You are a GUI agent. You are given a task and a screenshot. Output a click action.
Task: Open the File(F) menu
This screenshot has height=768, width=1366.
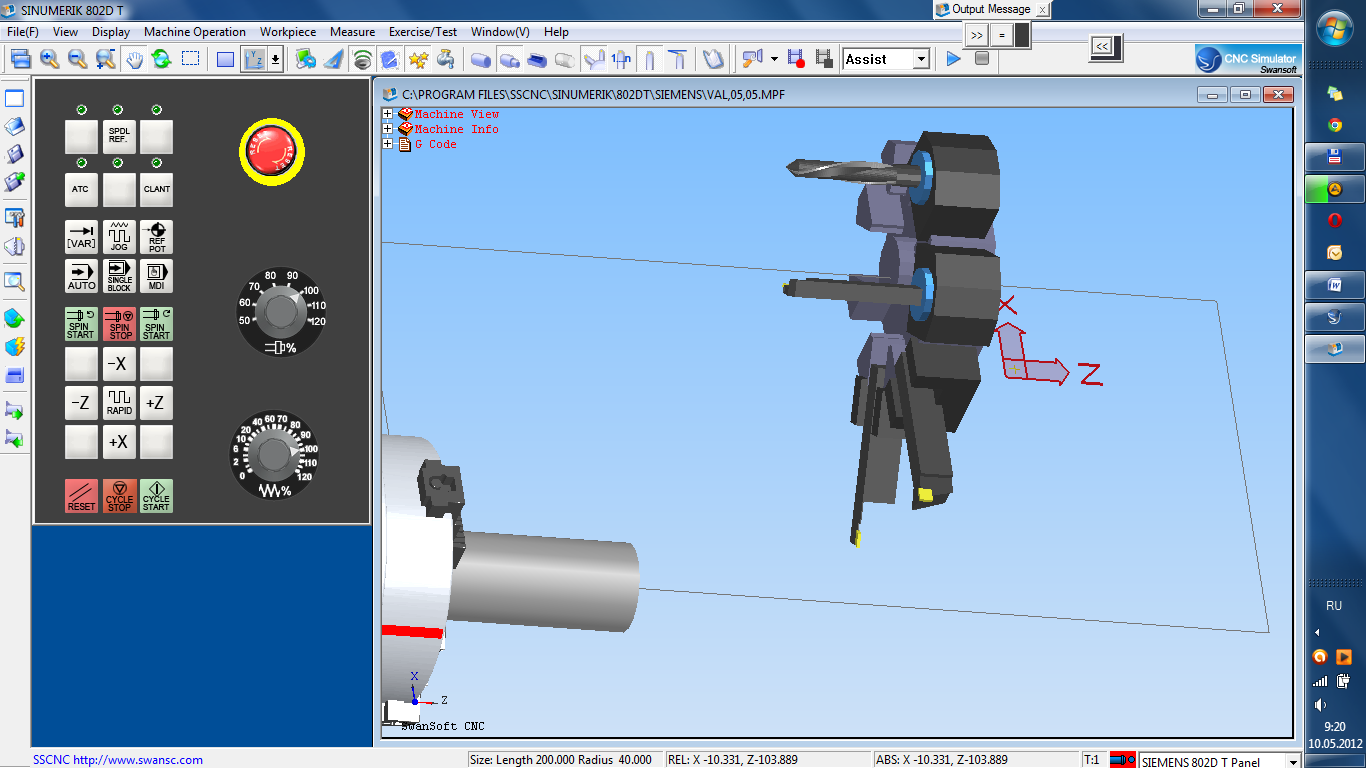[22, 32]
